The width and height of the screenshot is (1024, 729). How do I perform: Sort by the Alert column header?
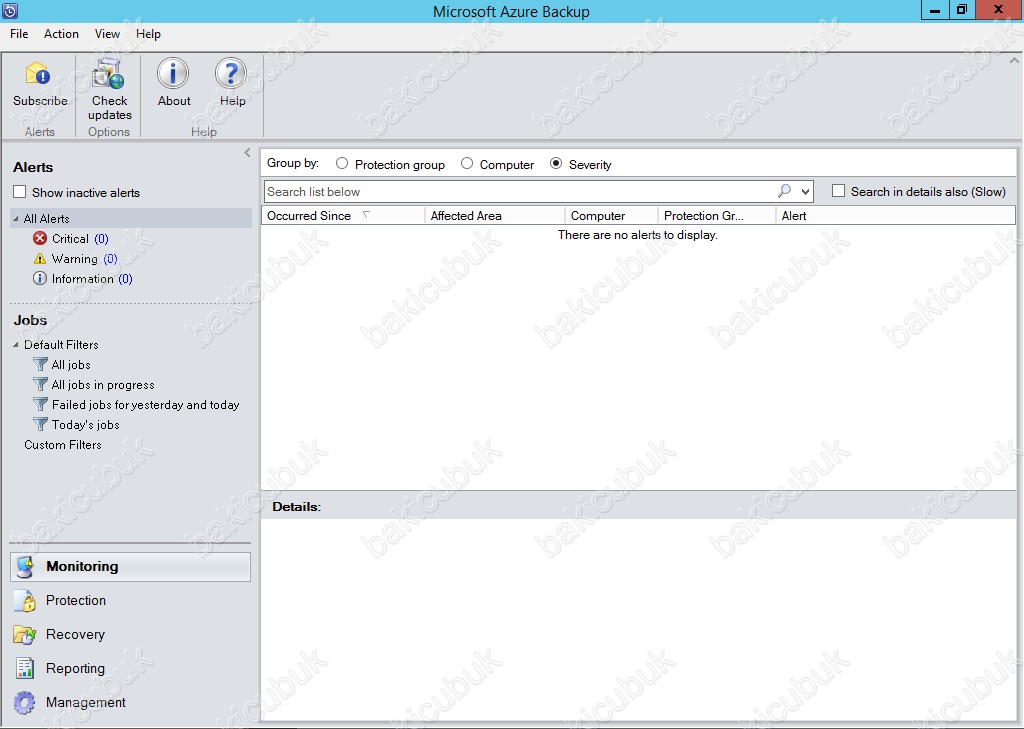point(895,216)
